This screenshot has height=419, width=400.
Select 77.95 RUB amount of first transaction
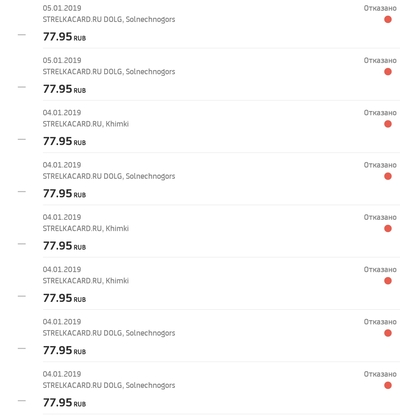(64, 37)
